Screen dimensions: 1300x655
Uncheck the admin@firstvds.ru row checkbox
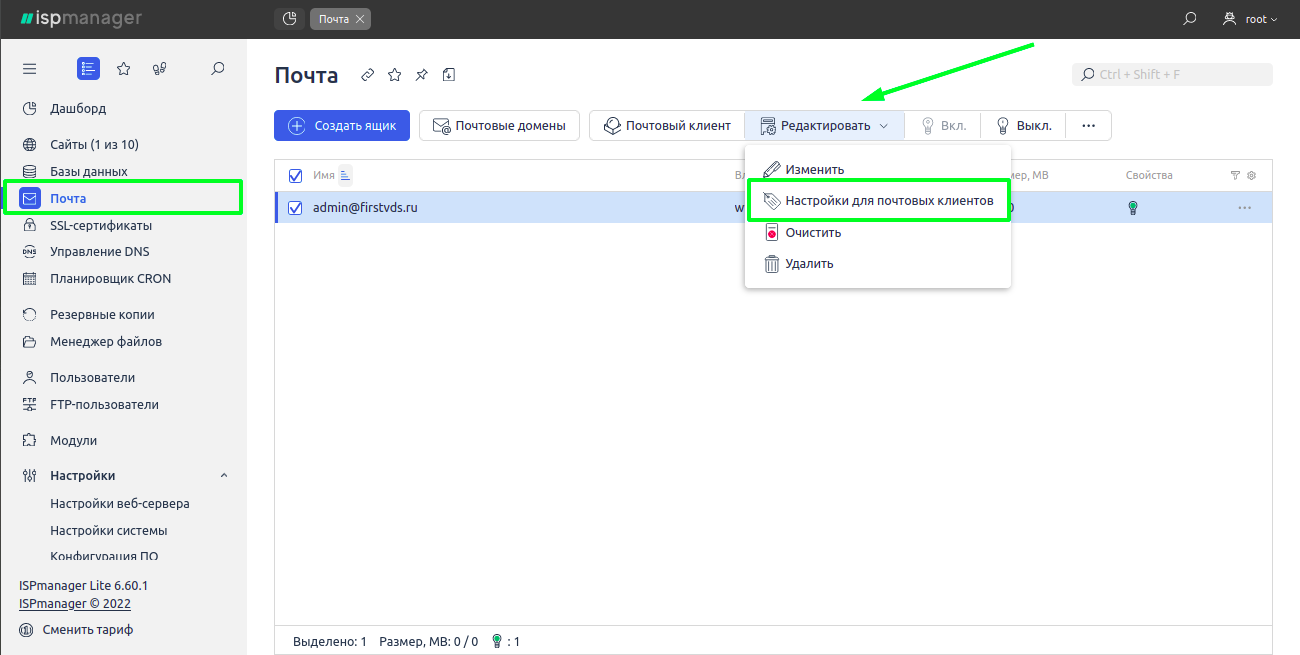295,208
